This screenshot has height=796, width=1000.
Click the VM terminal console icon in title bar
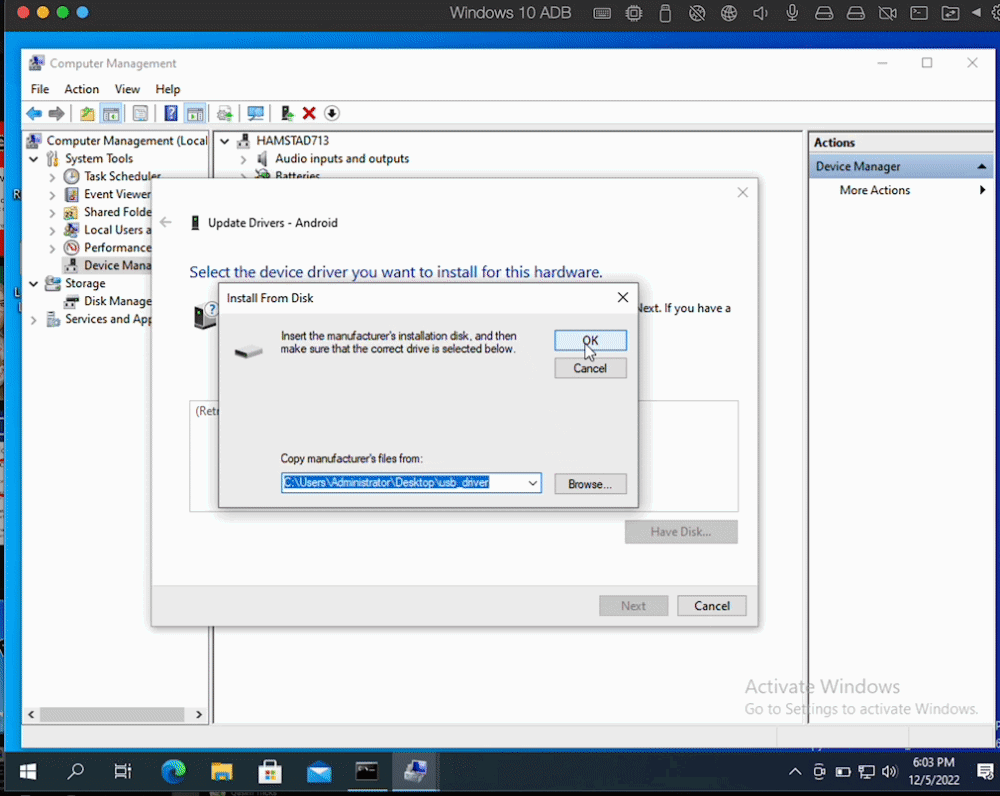[918, 13]
